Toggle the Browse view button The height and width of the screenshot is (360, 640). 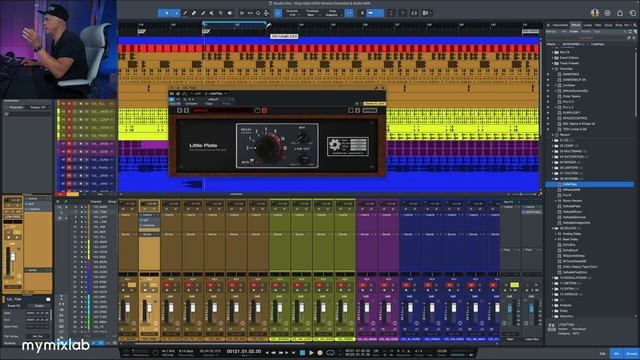coord(631,353)
